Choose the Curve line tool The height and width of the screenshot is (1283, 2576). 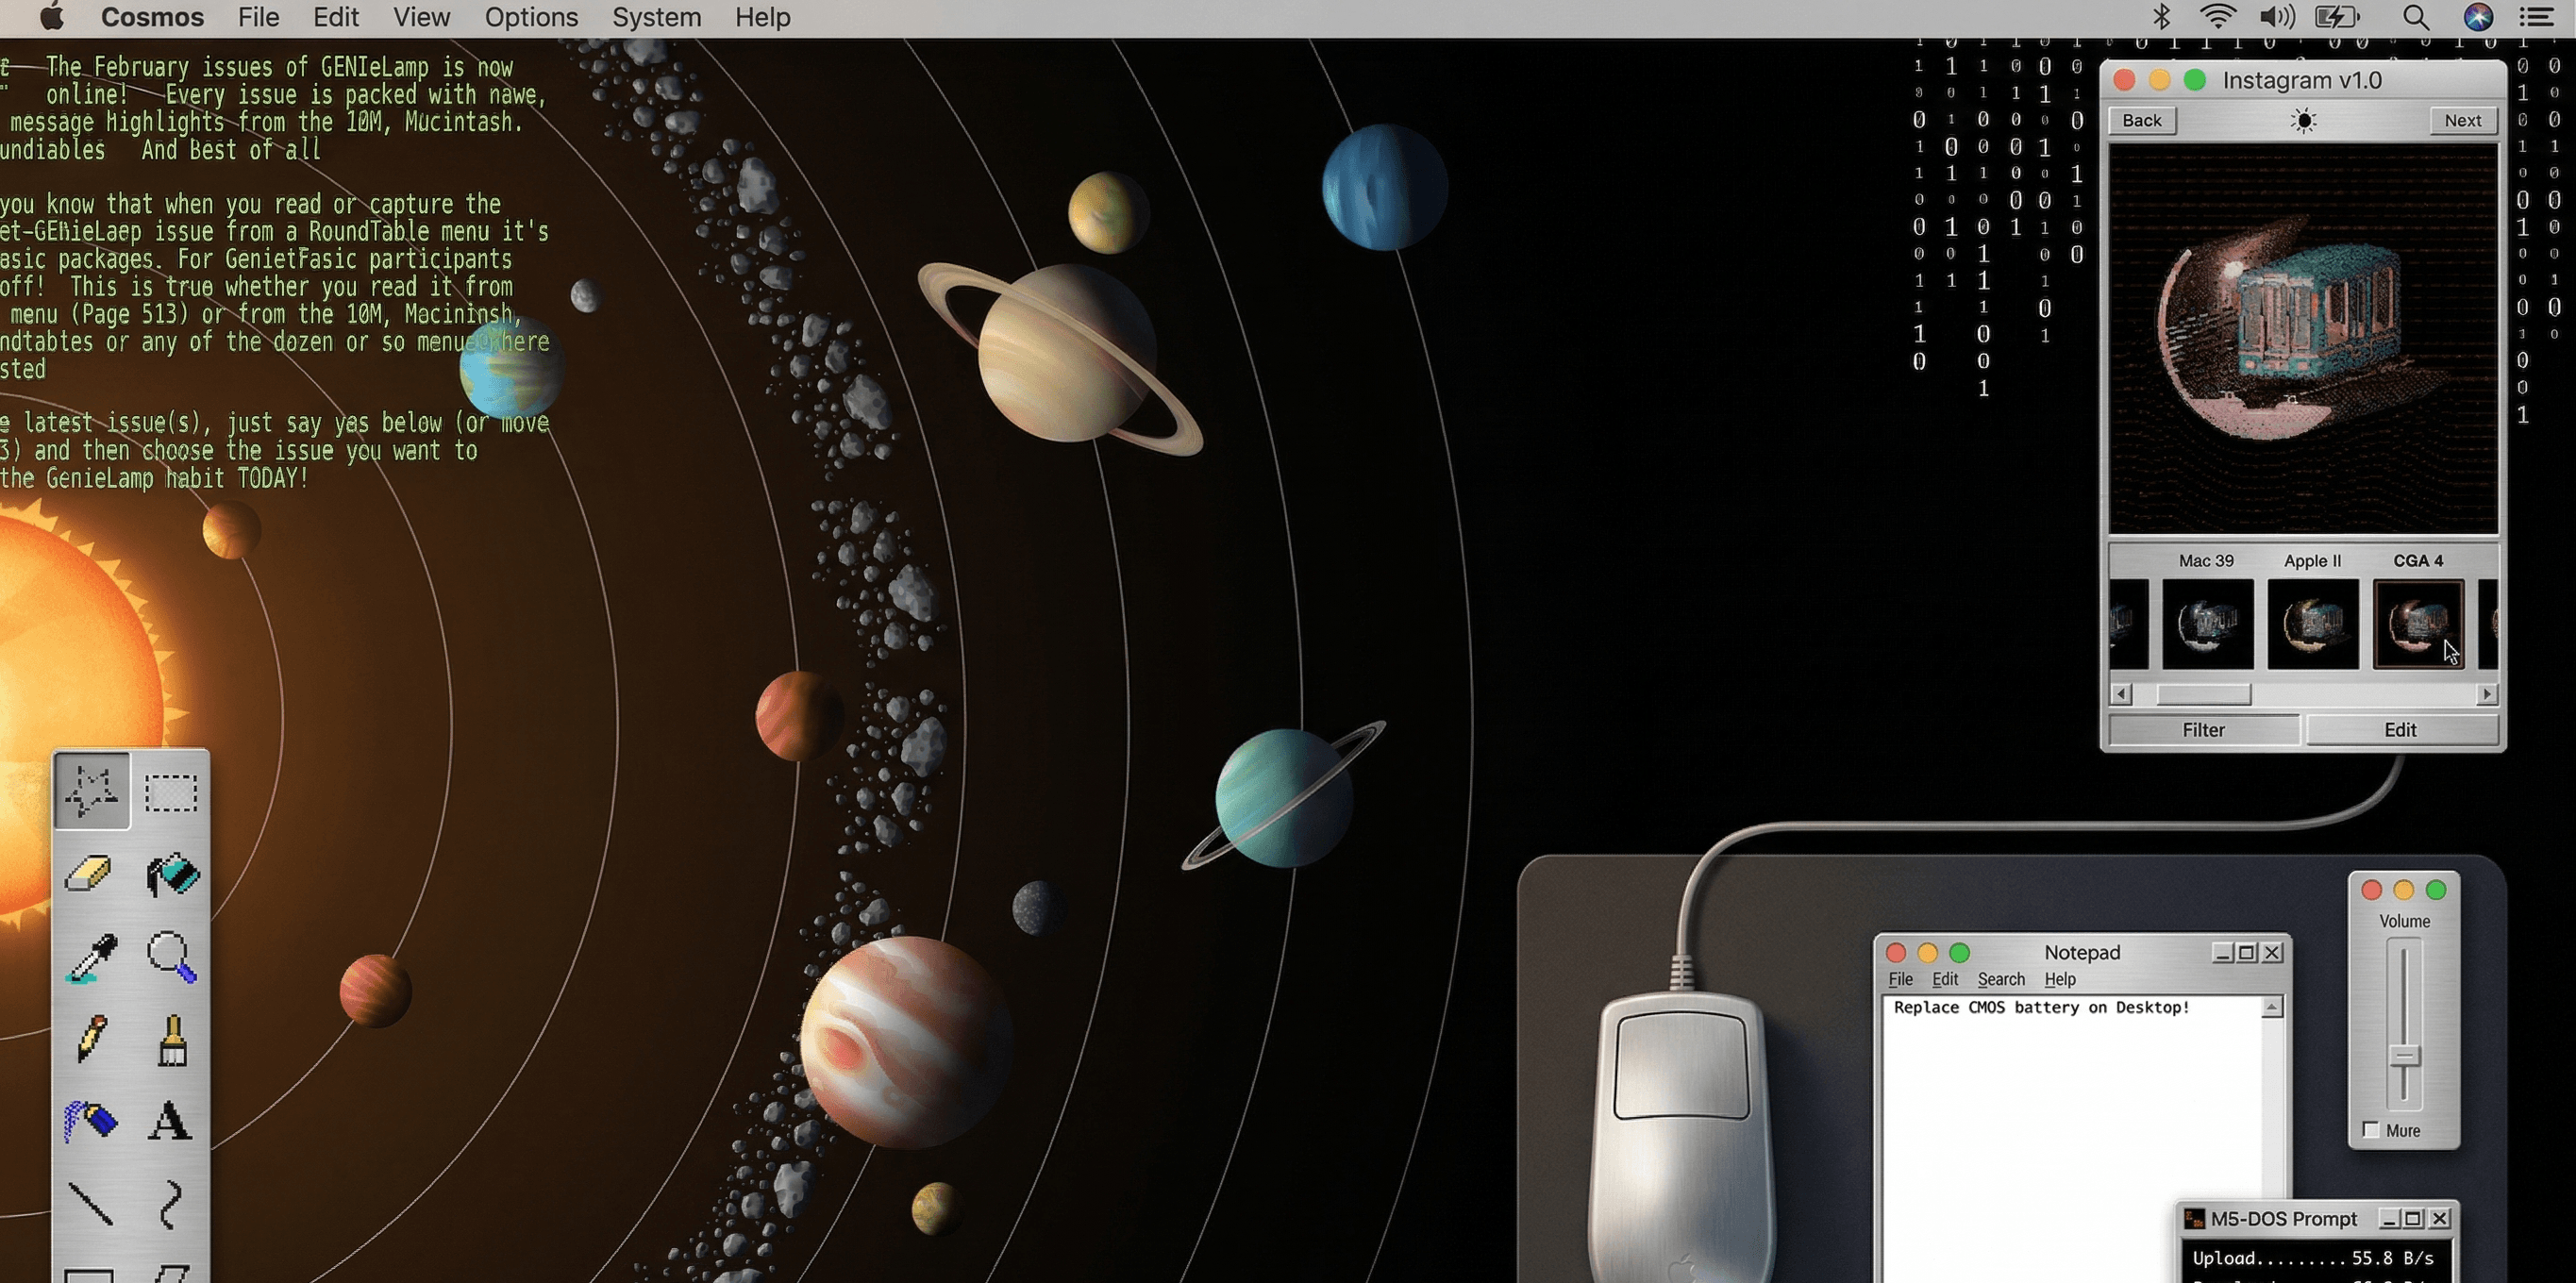(171, 1203)
